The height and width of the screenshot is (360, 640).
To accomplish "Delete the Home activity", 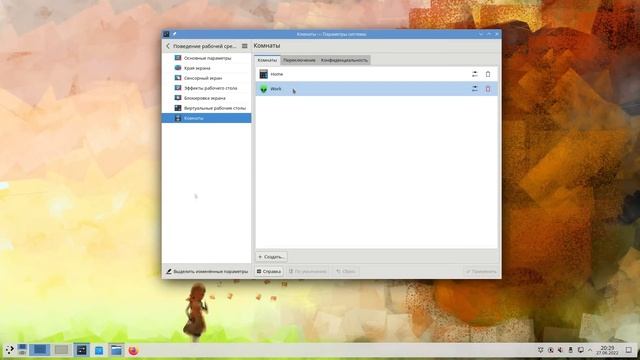I will [x=488, y=74].
